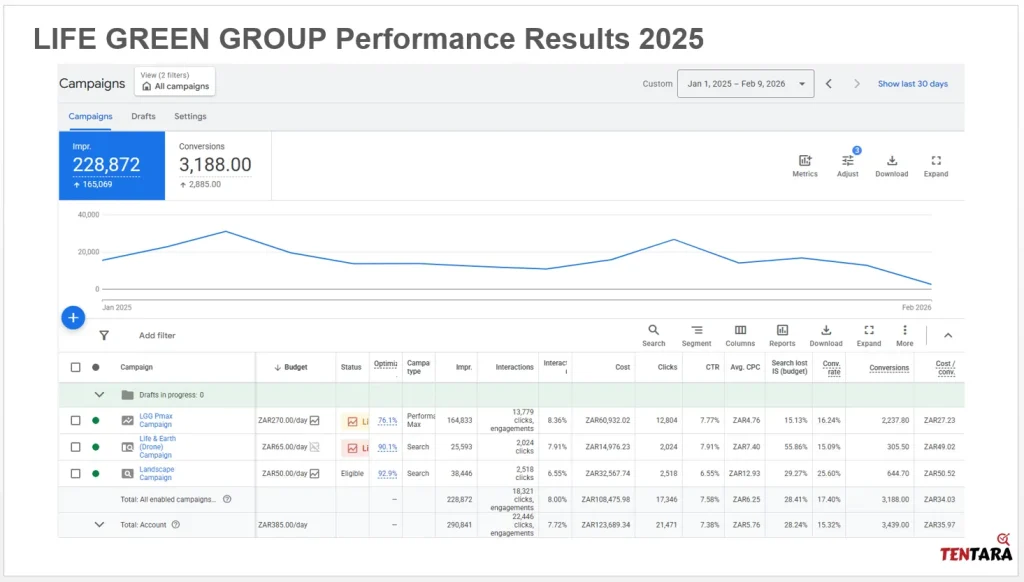Open the Columns icon in table toolbar

click(740, 331)
